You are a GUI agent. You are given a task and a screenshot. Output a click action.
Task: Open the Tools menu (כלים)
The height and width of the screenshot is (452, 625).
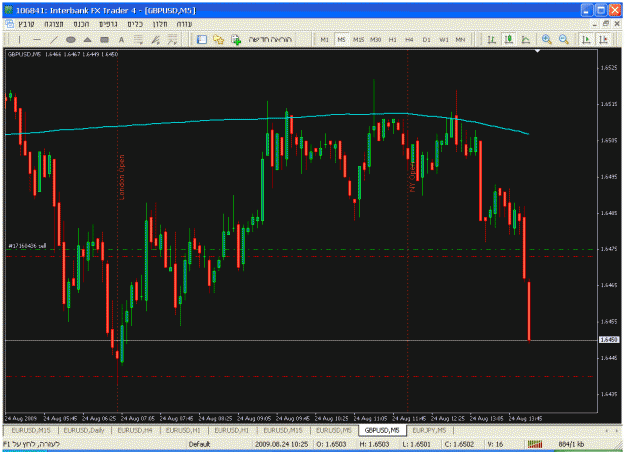click(x=135, y=24)
